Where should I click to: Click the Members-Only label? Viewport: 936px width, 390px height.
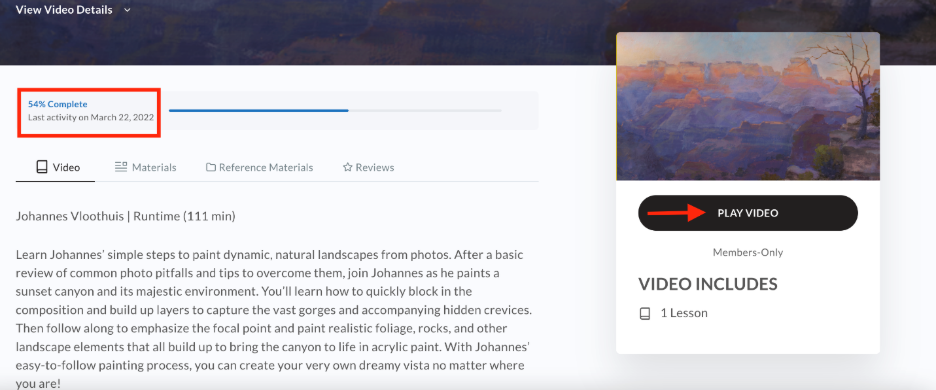tap(748, 253)
